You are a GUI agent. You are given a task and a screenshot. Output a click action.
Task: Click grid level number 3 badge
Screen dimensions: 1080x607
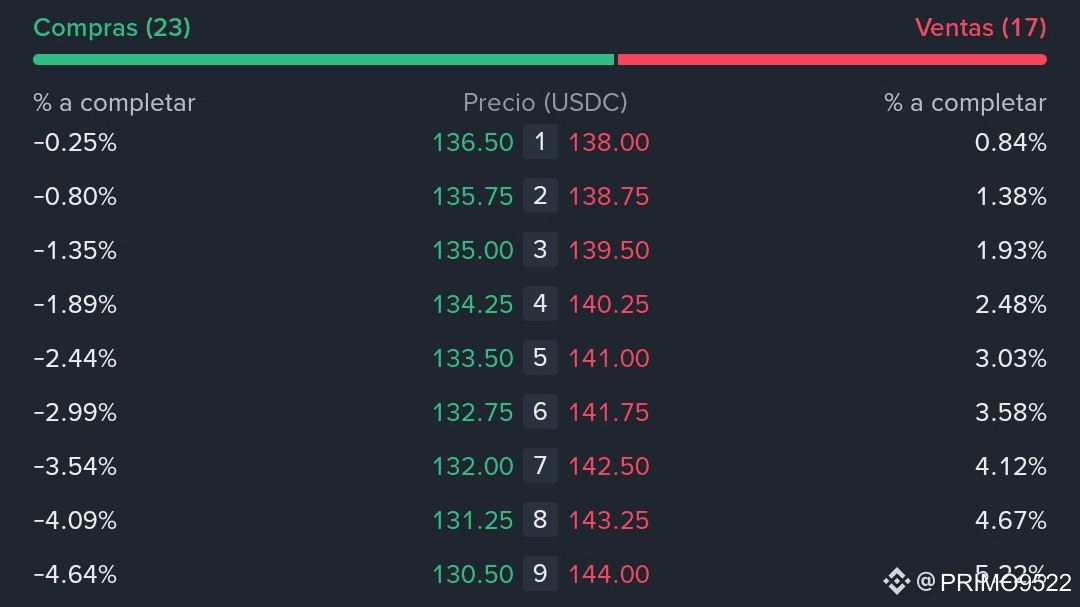(x=540, y=250)
